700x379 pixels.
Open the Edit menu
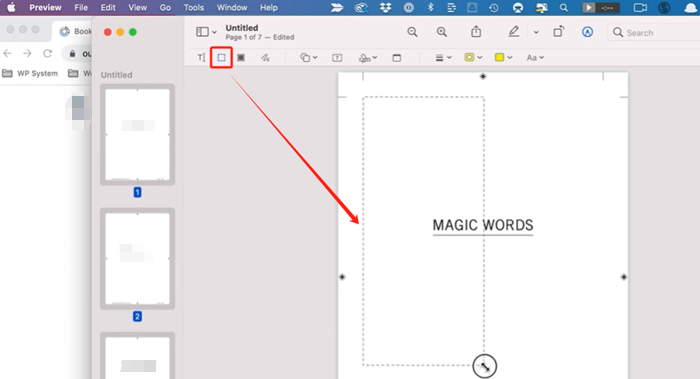tap(108, 8)
